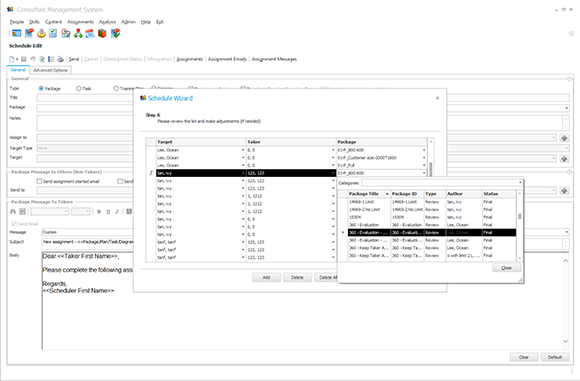Click the Save disk icon
This screenshot has width=580, height=381.
[x=24, y=59]
